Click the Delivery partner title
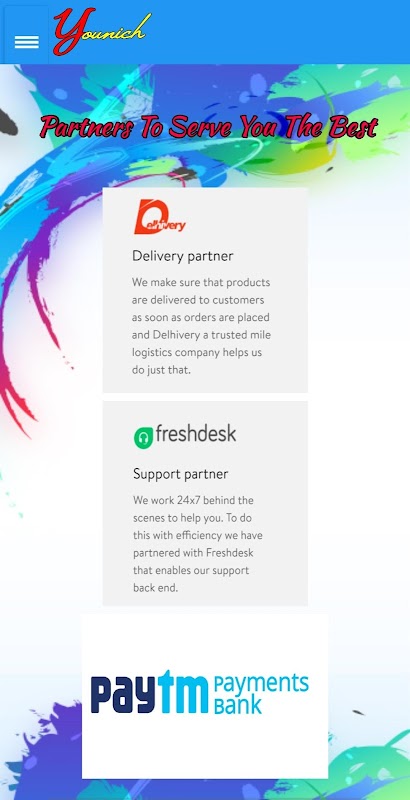The width and height of the screenshot is (410, 800). click(183, 256)
